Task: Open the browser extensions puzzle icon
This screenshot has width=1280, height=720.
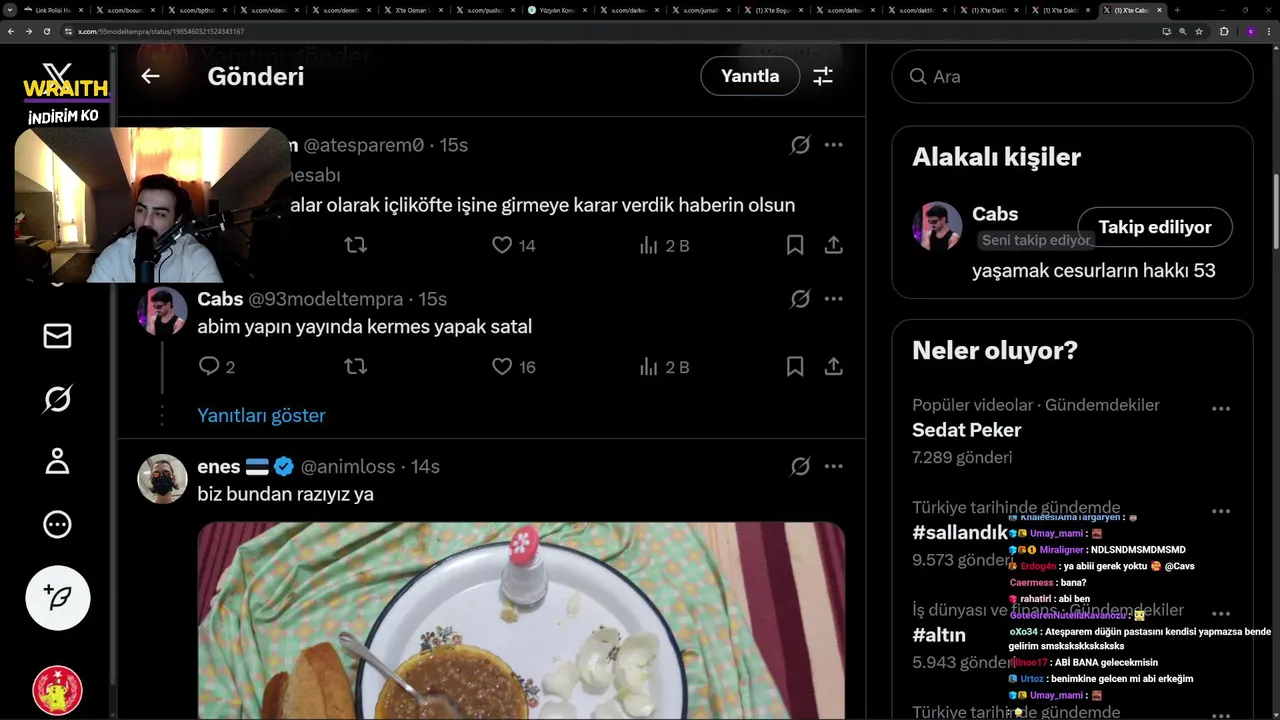Action: [1224, 31]
